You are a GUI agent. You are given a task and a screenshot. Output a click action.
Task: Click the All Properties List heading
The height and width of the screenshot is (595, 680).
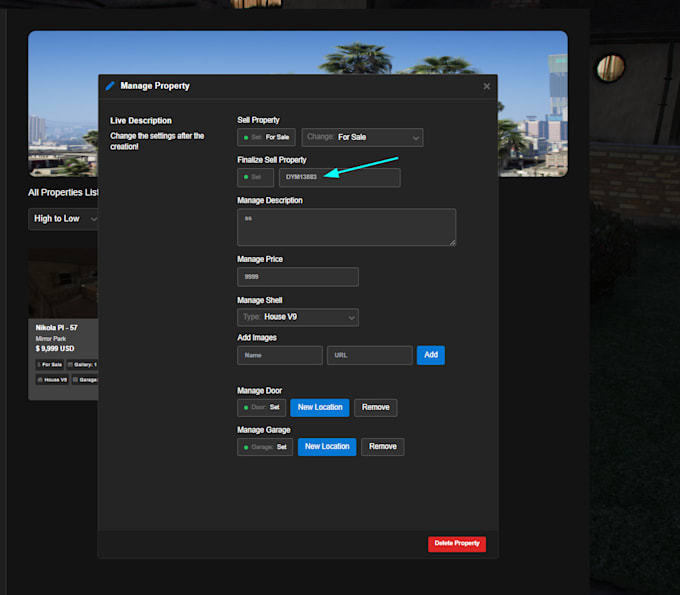(63, 193)
